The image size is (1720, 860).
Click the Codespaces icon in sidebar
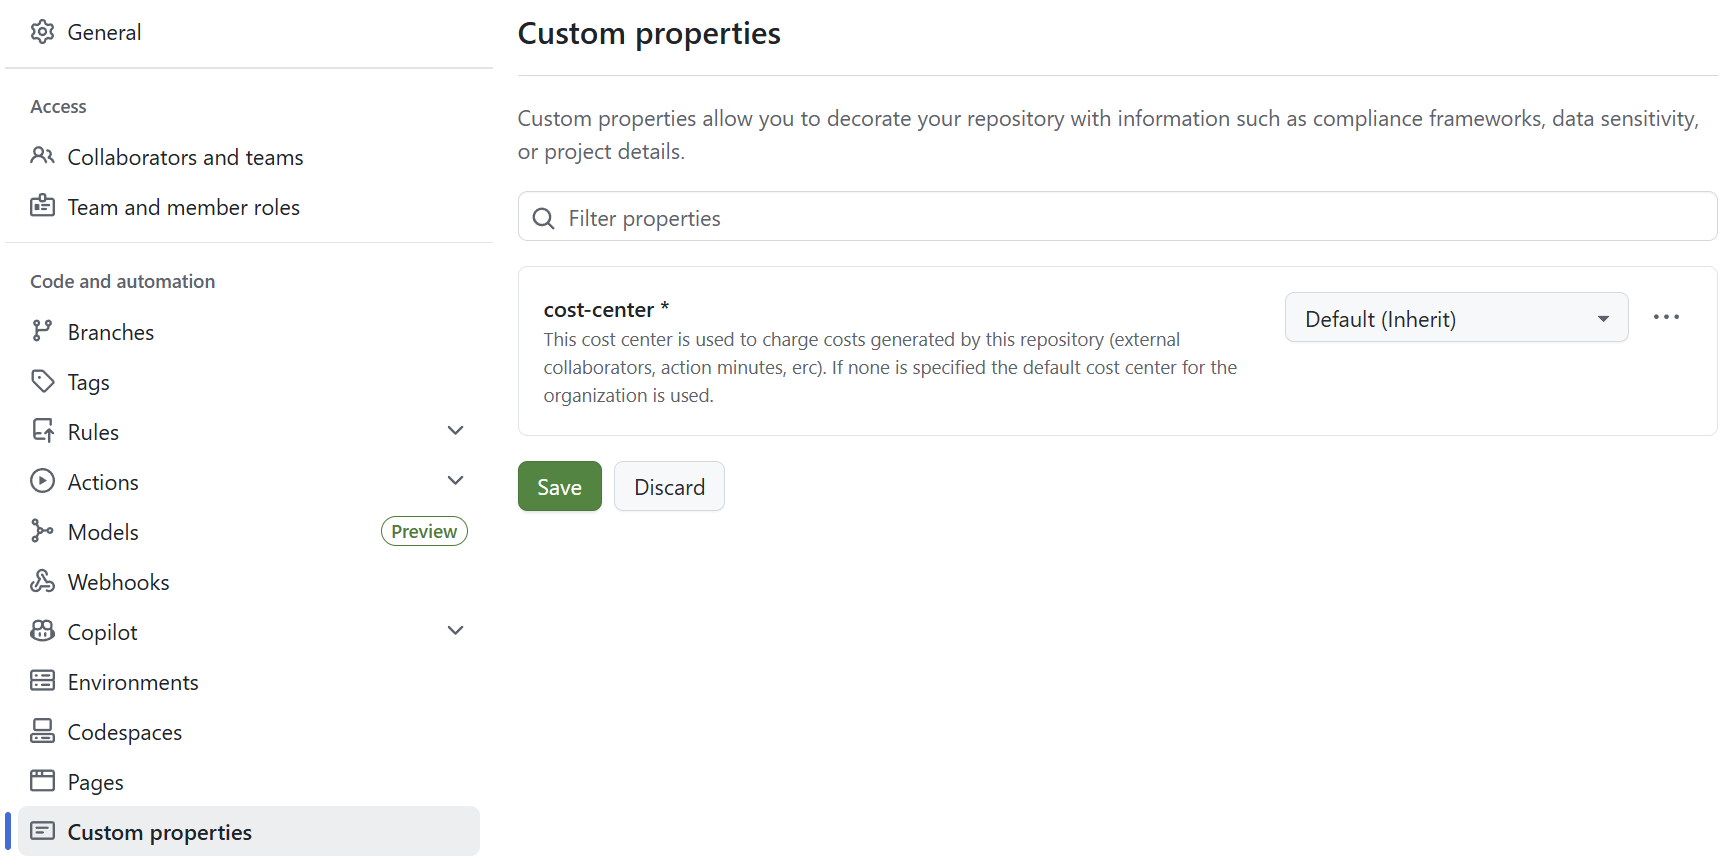click(42, 731)
